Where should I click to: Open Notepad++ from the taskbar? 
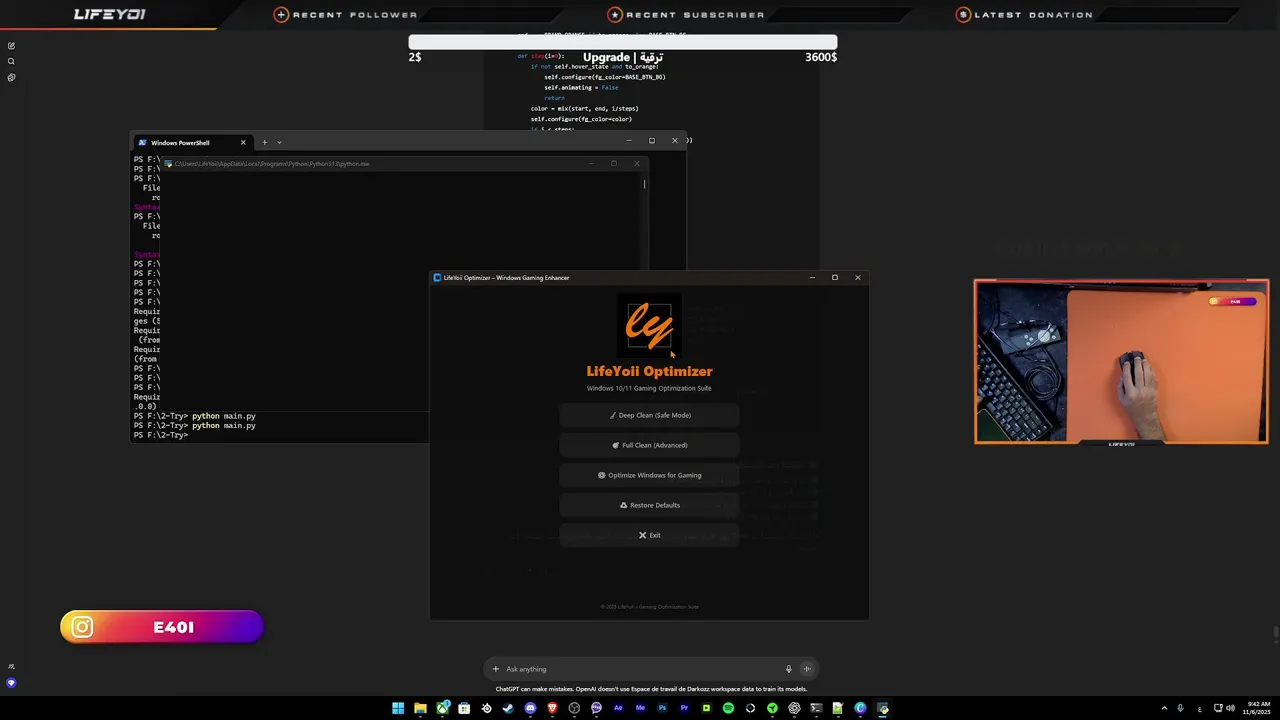tap(838, 708)
